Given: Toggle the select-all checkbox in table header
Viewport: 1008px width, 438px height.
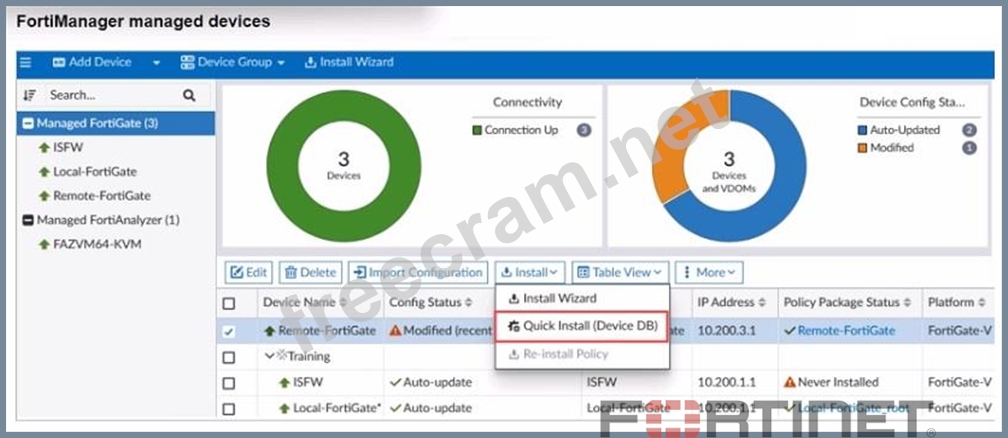Looking at the screenshot, I should click(229, 303).
